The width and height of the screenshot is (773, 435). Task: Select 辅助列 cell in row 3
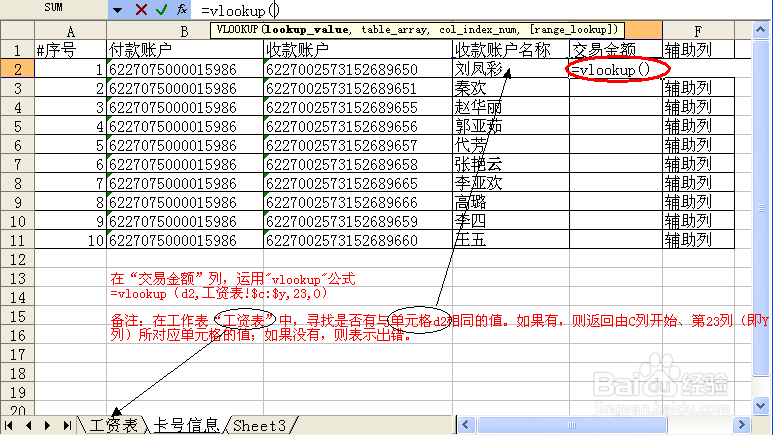(698, 88)
